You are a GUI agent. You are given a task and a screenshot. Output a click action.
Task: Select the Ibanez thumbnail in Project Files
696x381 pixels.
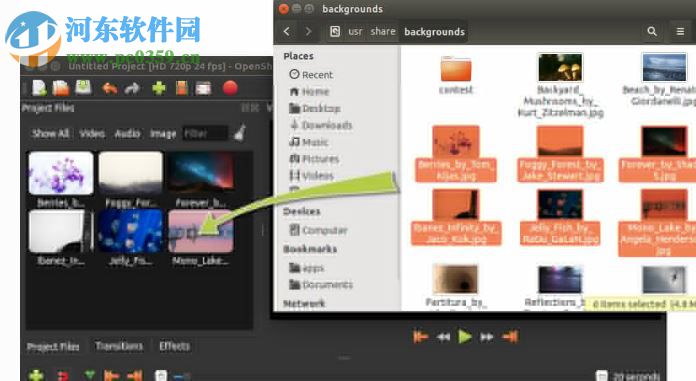pyautogui.click(x=61, y=231)
